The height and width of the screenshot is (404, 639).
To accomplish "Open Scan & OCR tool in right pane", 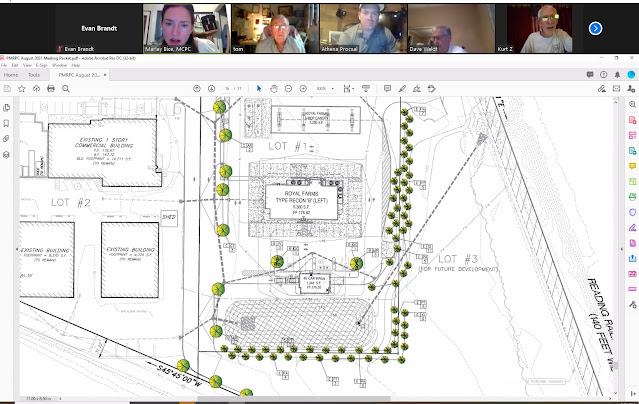I will pyautogui.click(x=632, y=197).
